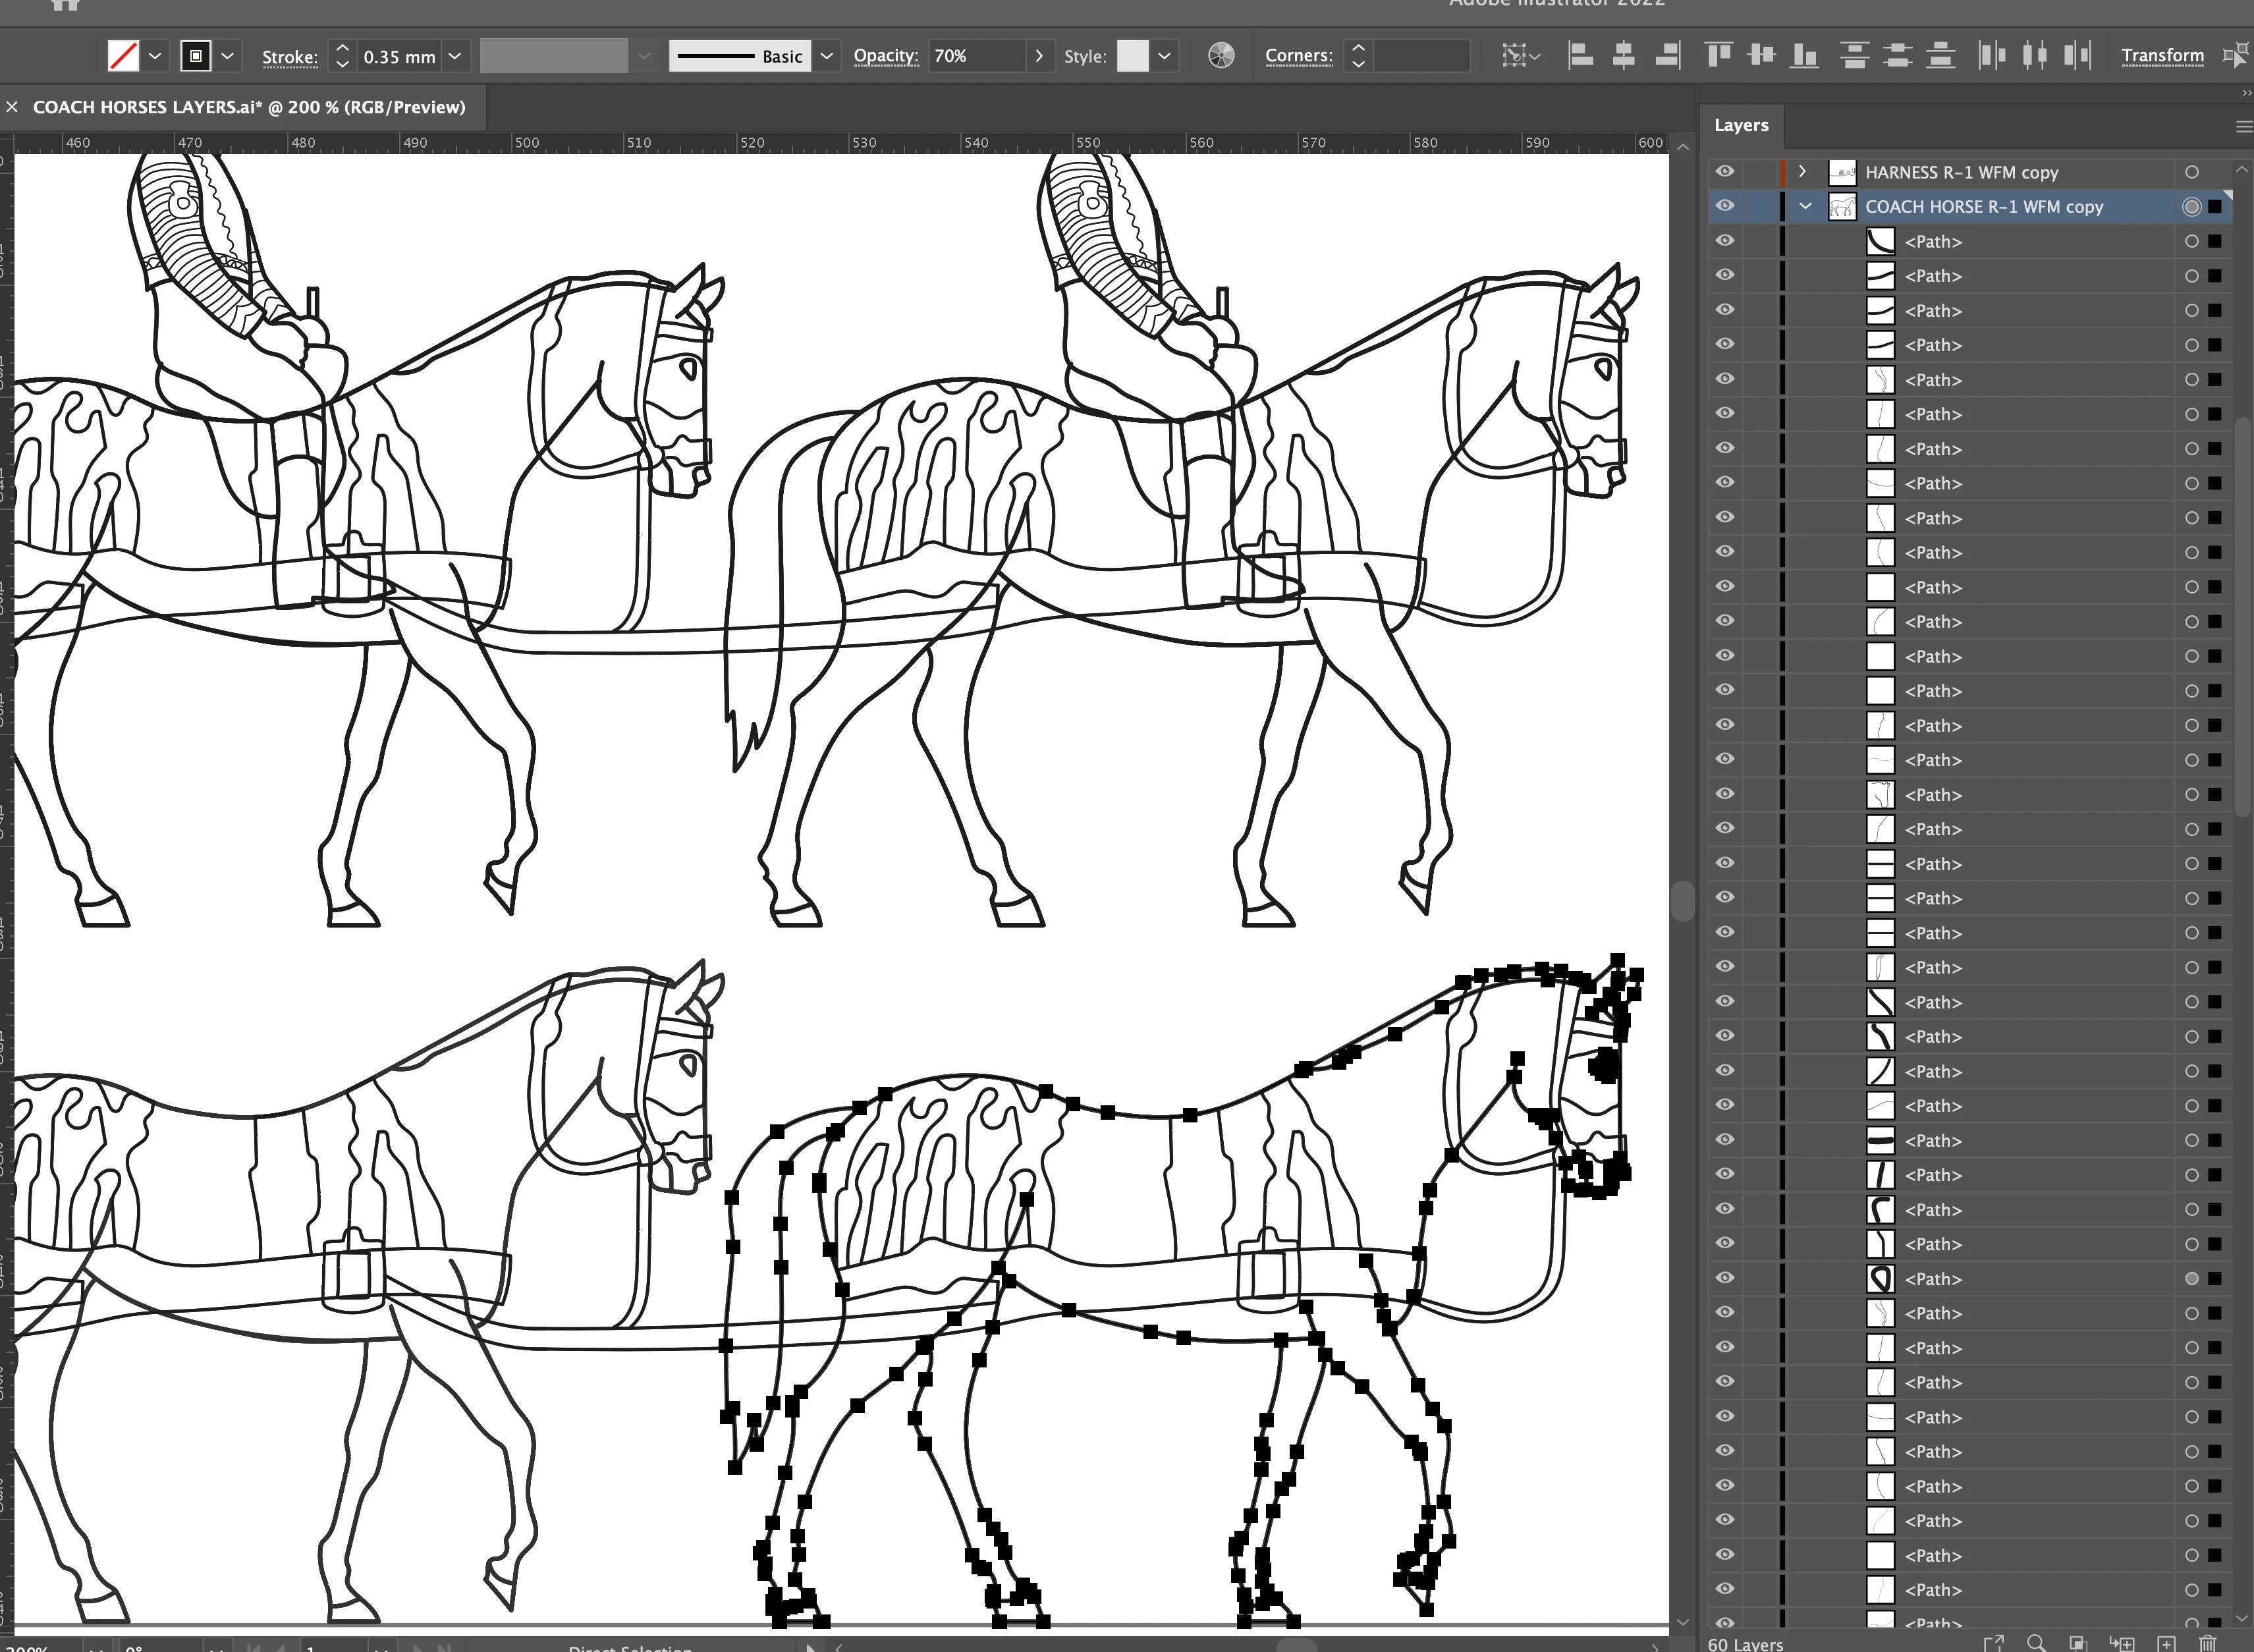
Task: Toggle visibility of COACH HORSE R-1 WFM copy
Action: click(x=1725, y=206)
